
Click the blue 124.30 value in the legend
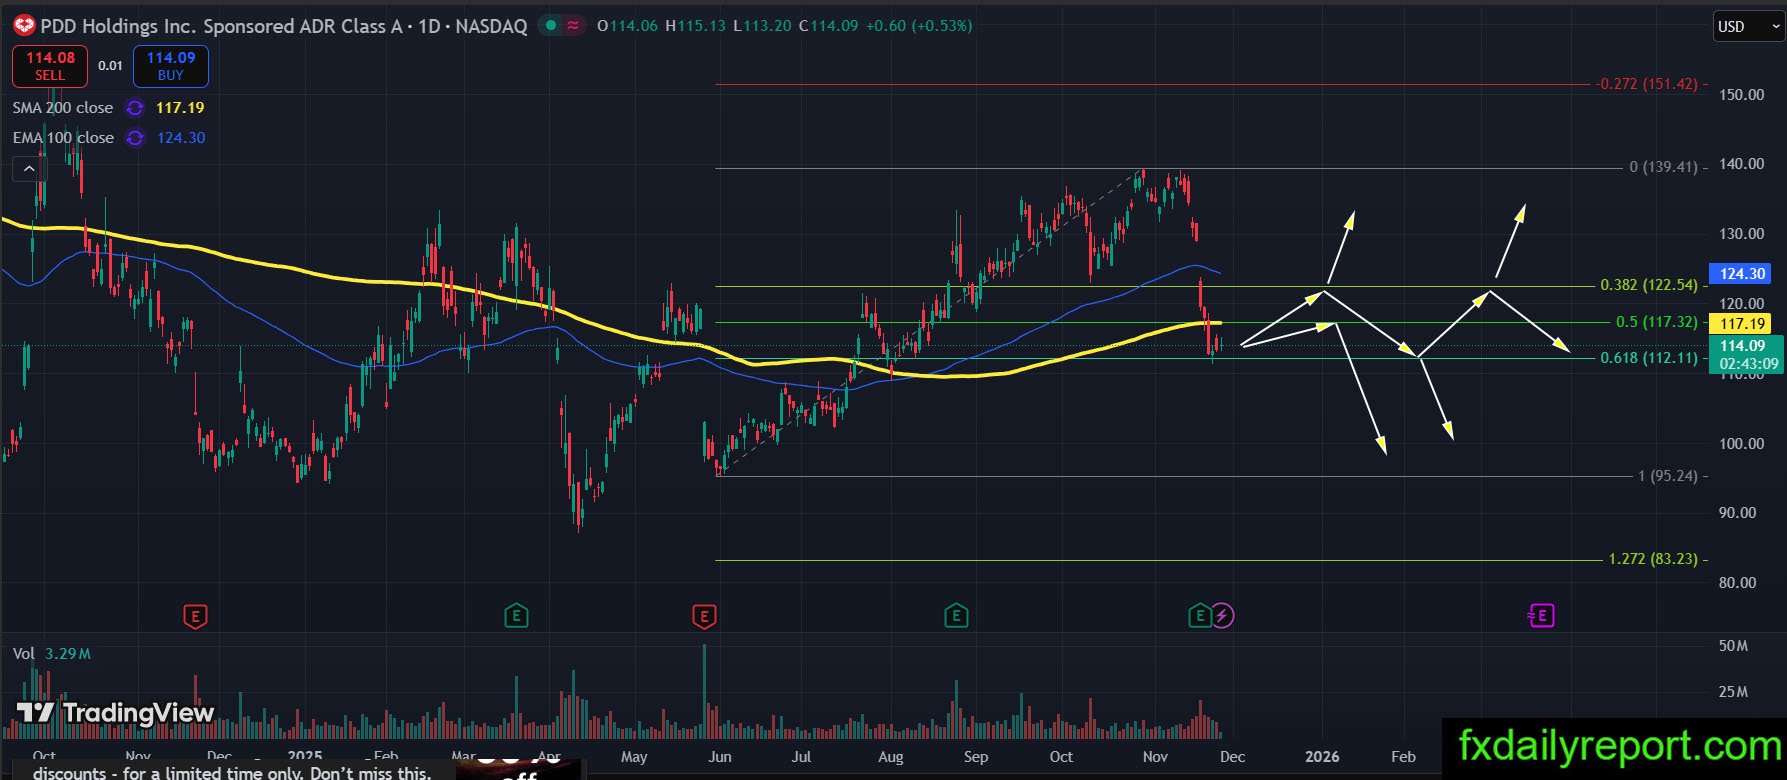pos(181,138)
